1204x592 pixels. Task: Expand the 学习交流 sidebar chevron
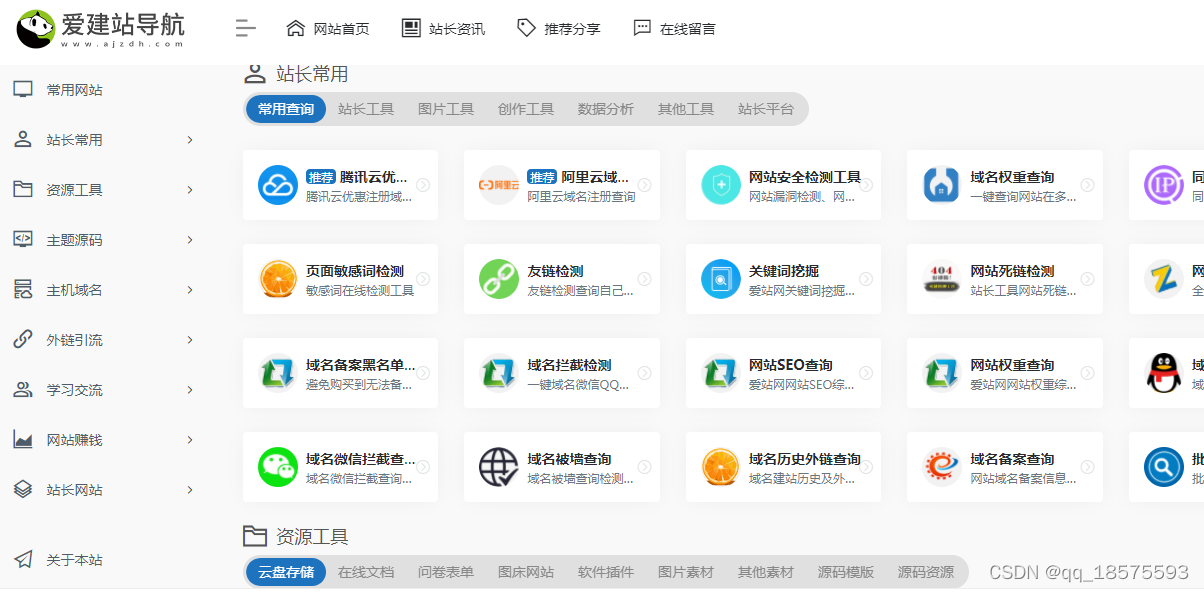(x=190, y=390)
